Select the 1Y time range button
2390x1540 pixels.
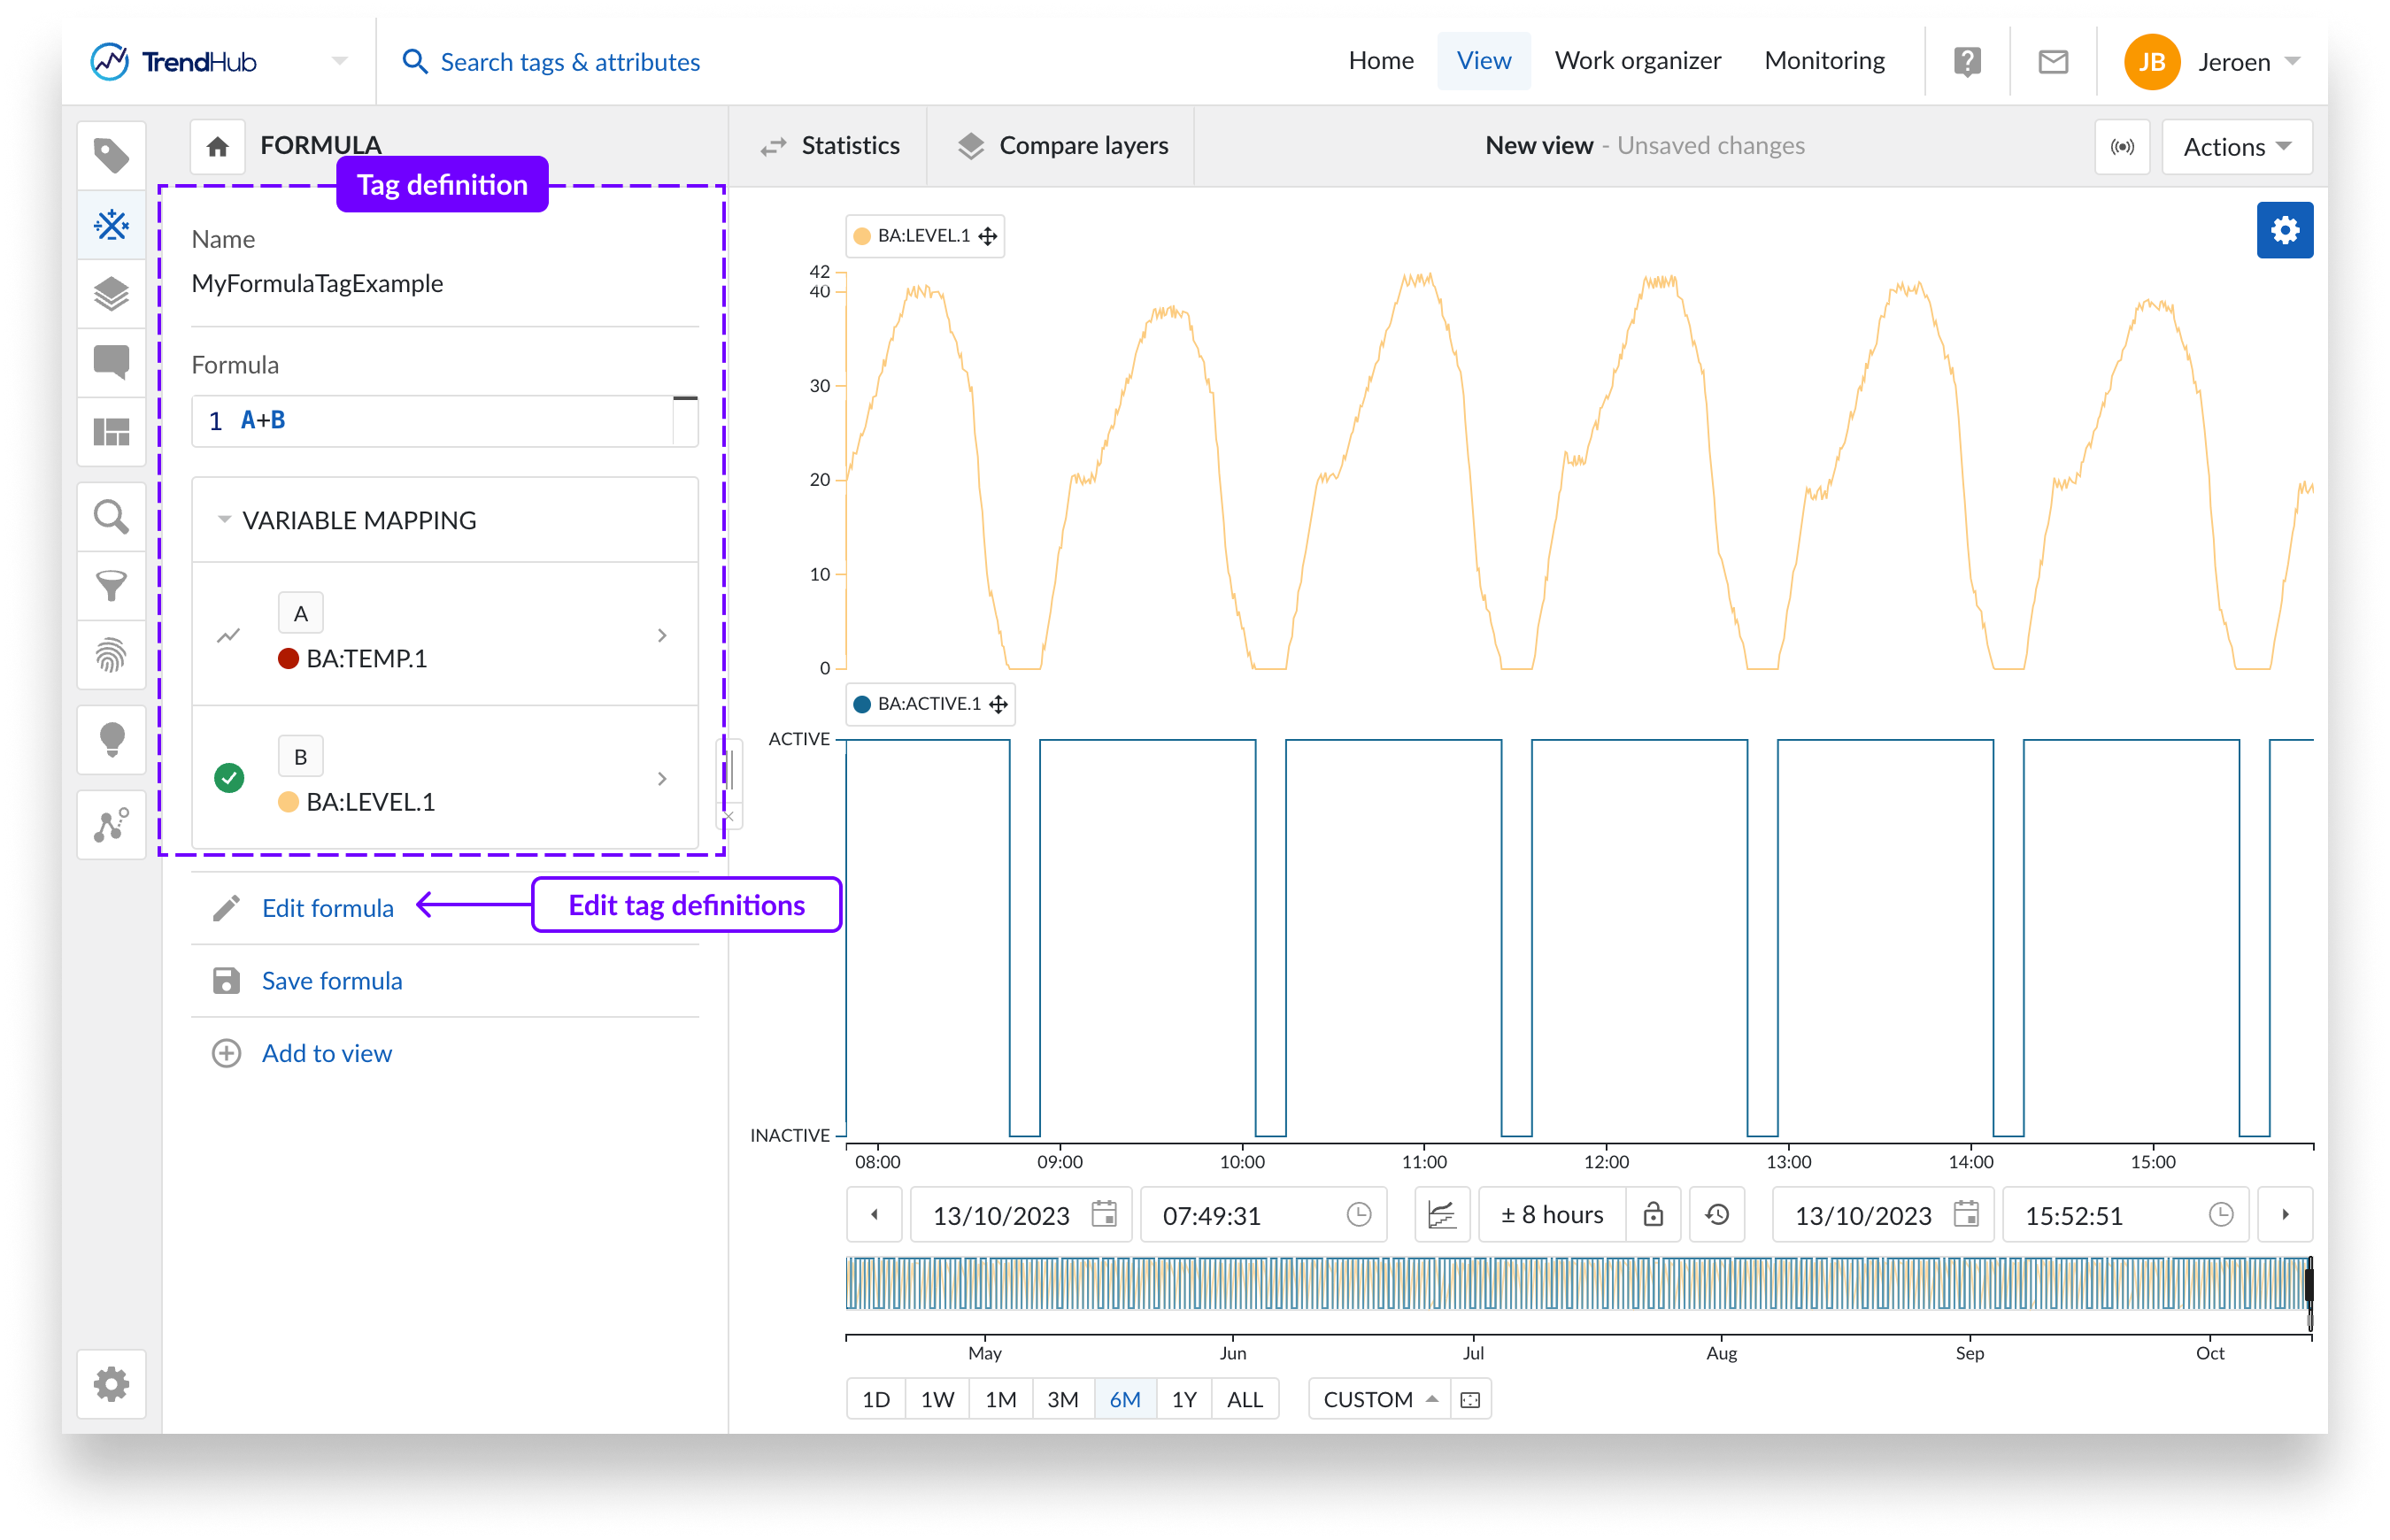pyautogui.click(x=1184, y=1399)
